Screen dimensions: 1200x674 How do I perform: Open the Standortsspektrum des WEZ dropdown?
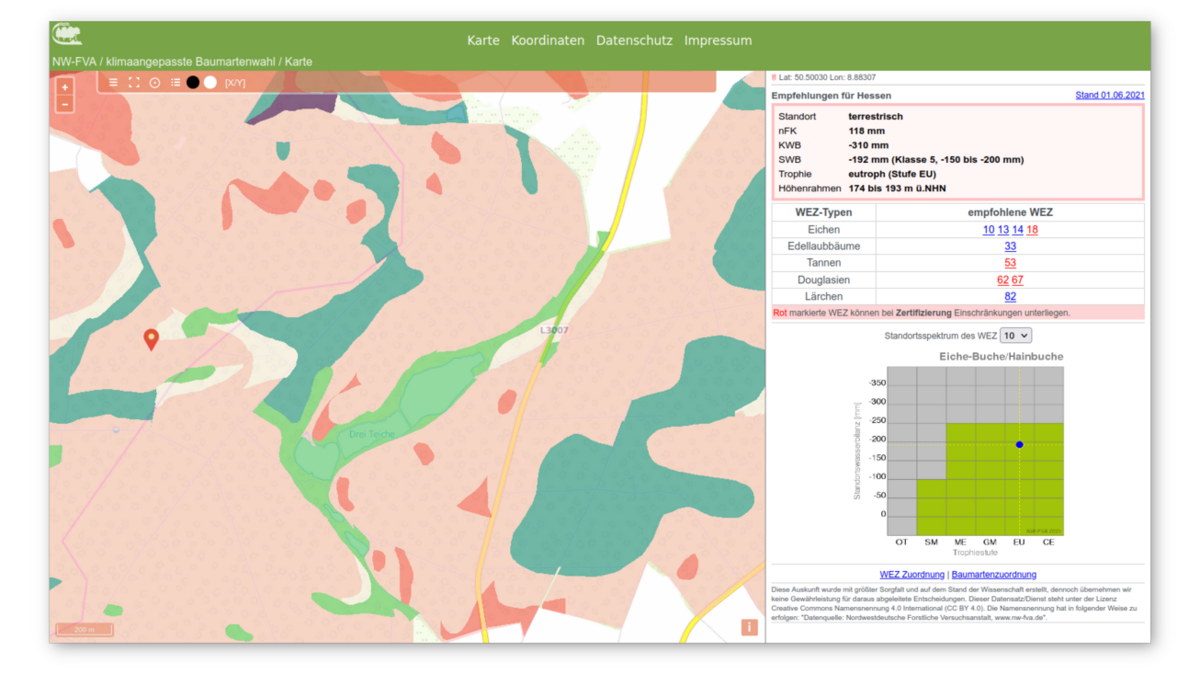[1015, 336]
